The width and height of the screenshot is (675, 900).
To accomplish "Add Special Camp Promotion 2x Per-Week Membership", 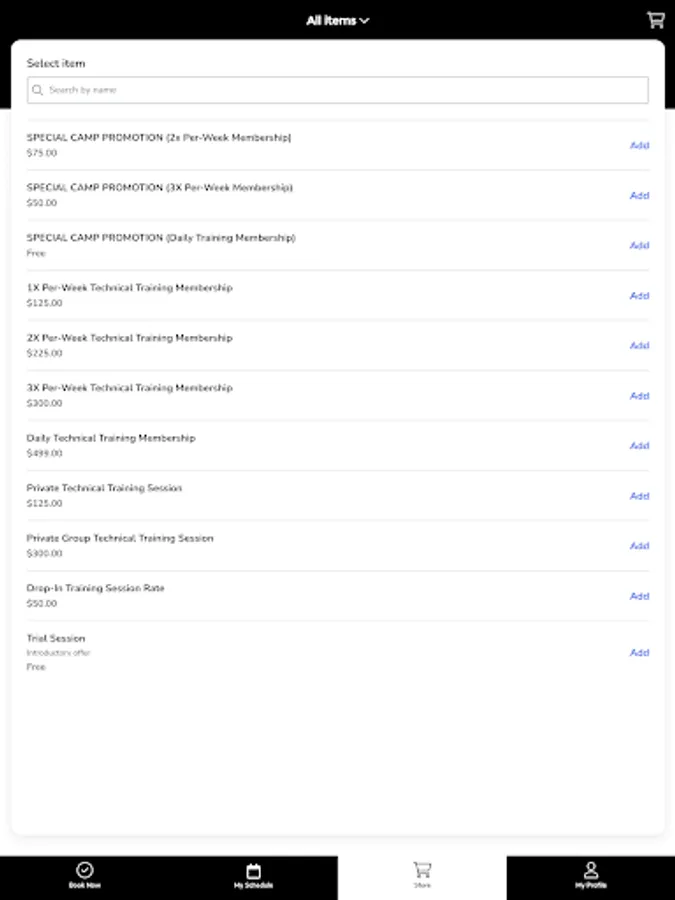I will [x=639, y=146].
